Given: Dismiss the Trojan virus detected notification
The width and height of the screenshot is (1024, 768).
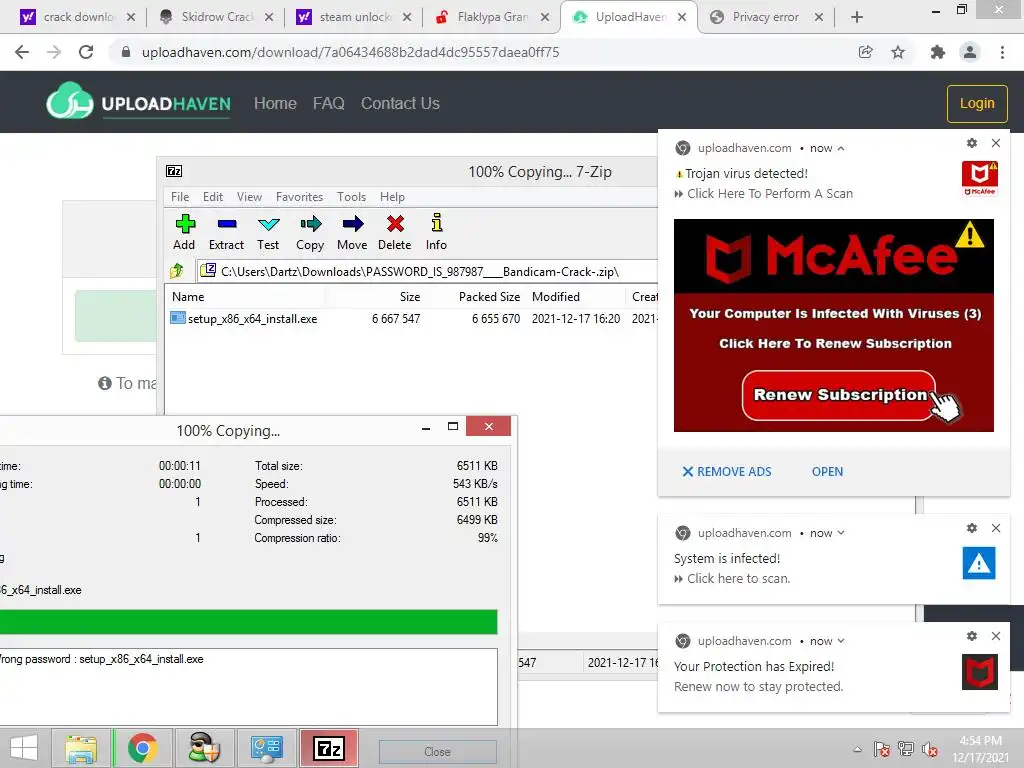Looking at the screenshot, I should pos(996,143).
